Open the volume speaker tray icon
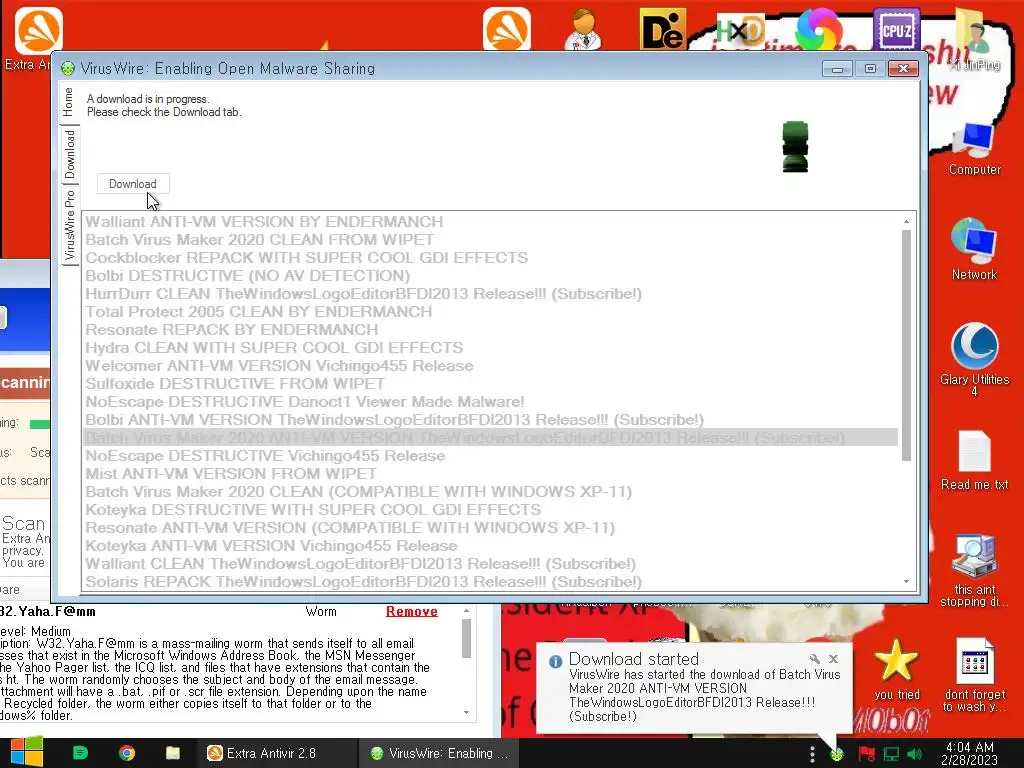 (x=914, y=755)
